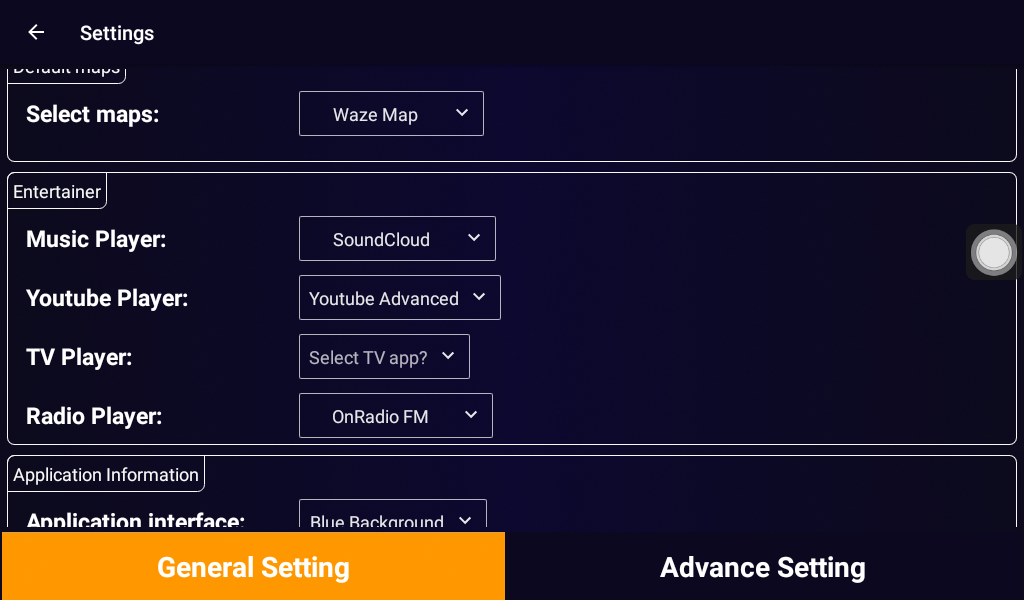Tap the floating assistive touch button
1024x600 pixels.
[x=993, y=252]
